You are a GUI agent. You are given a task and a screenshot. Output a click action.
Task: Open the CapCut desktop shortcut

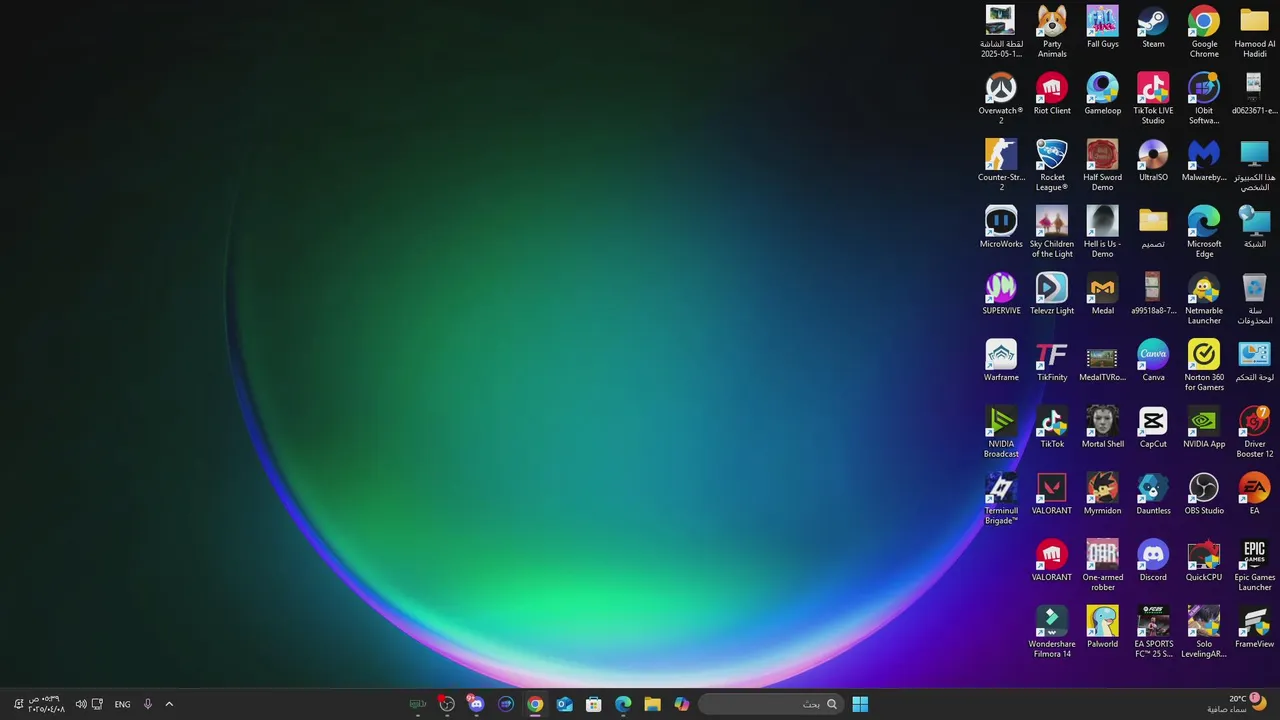click(1153, 427)
